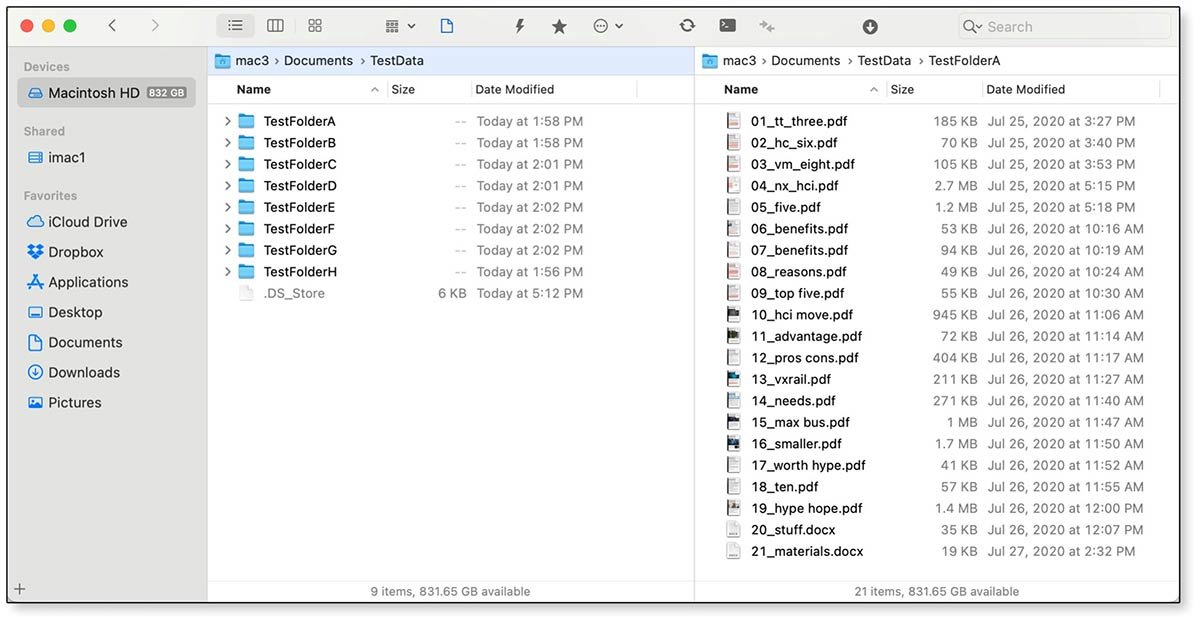Screen dimensions: 1200x623
Task: Click the sync refresh icon
Action: coord(687,26)
